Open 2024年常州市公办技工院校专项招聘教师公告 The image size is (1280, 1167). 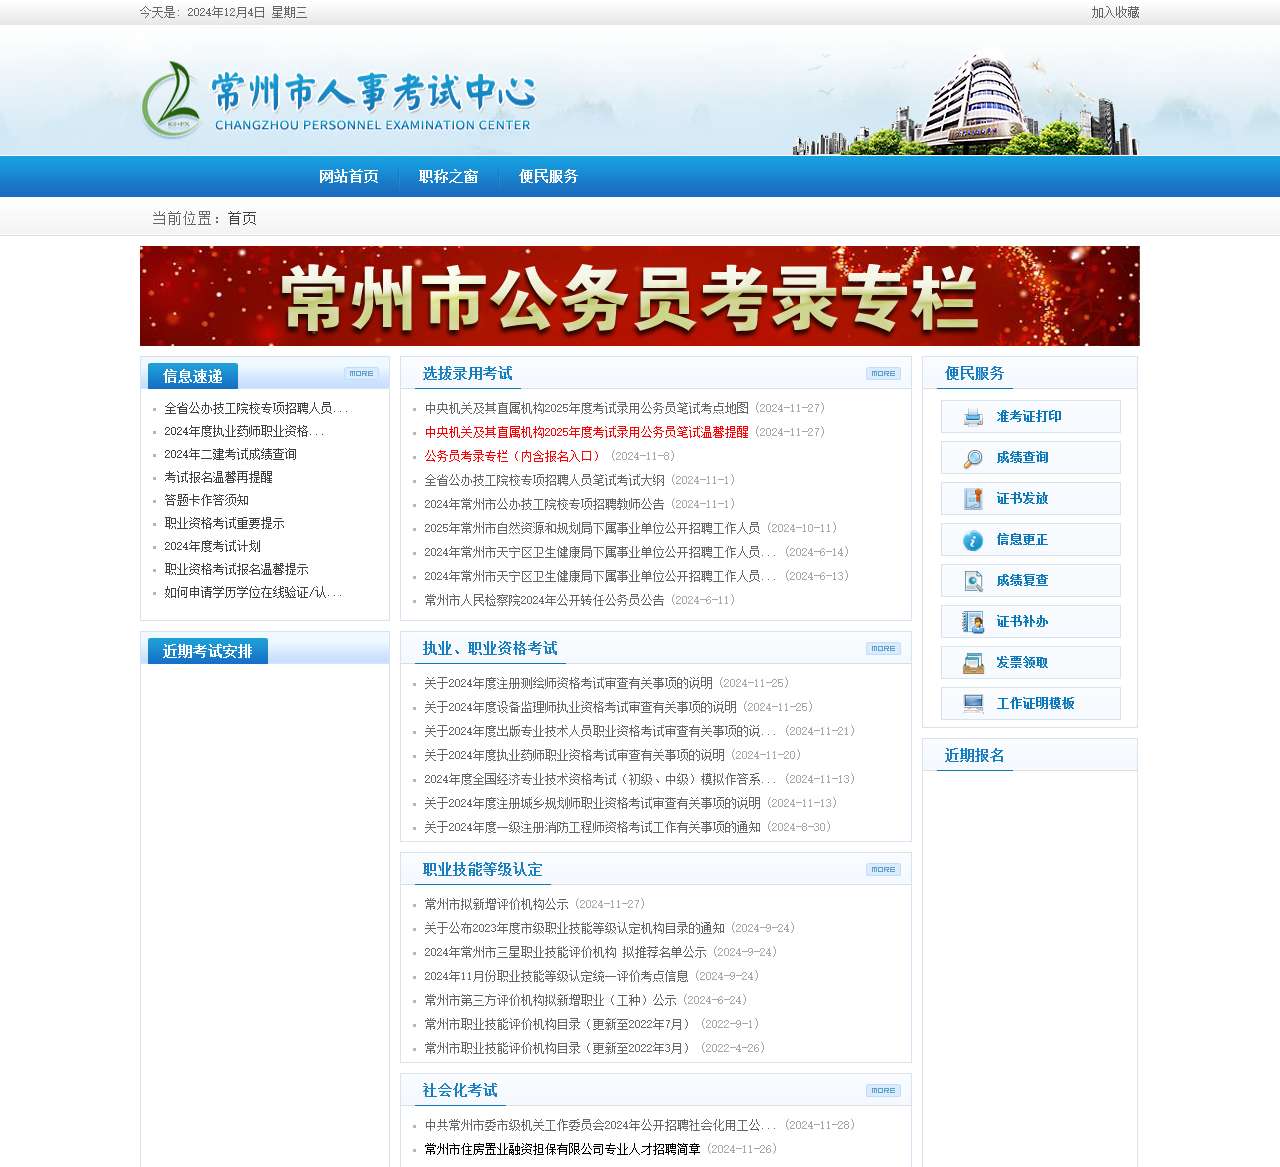[x=544, y=504]
